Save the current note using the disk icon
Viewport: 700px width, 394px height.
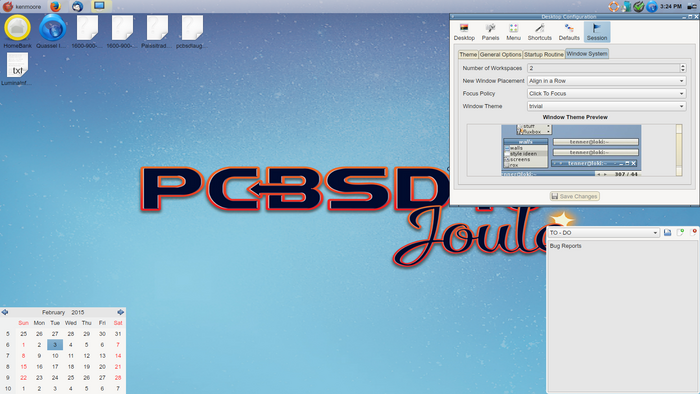(x=667, y=232)
